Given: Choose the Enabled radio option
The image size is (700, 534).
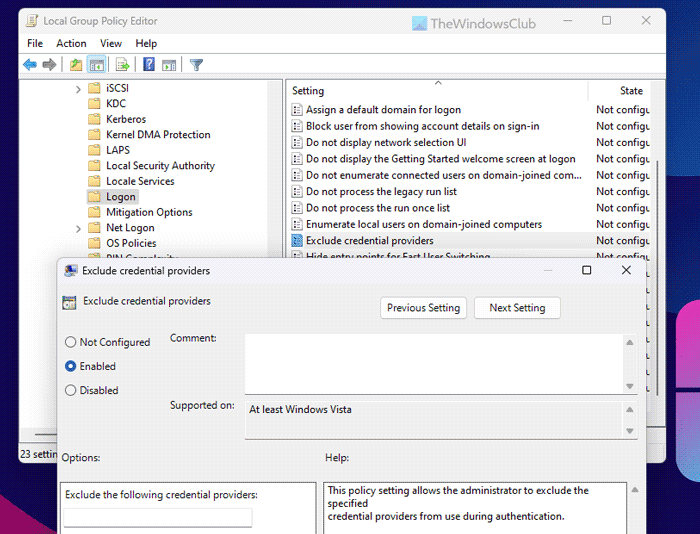Looking at the screenshot, I should point(71,366).
